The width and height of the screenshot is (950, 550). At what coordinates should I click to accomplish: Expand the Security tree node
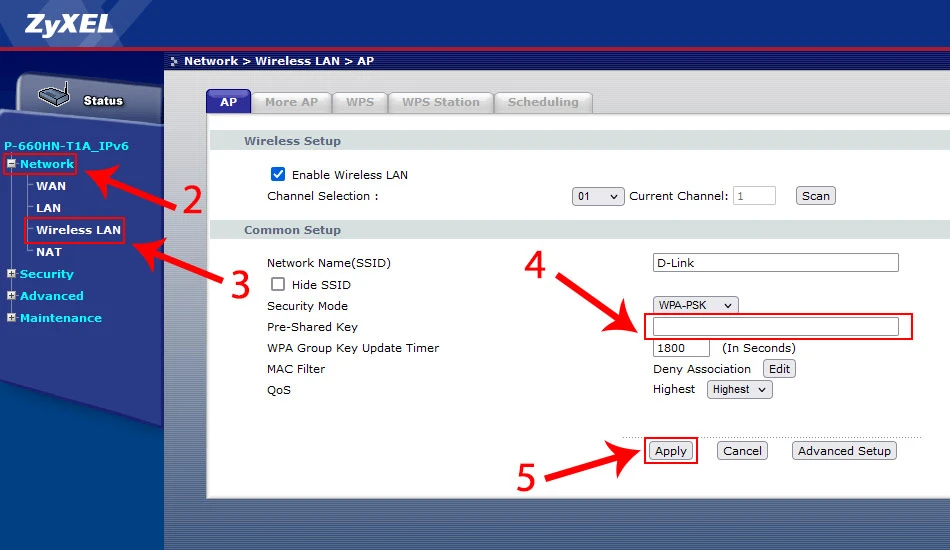coord(11,274)
